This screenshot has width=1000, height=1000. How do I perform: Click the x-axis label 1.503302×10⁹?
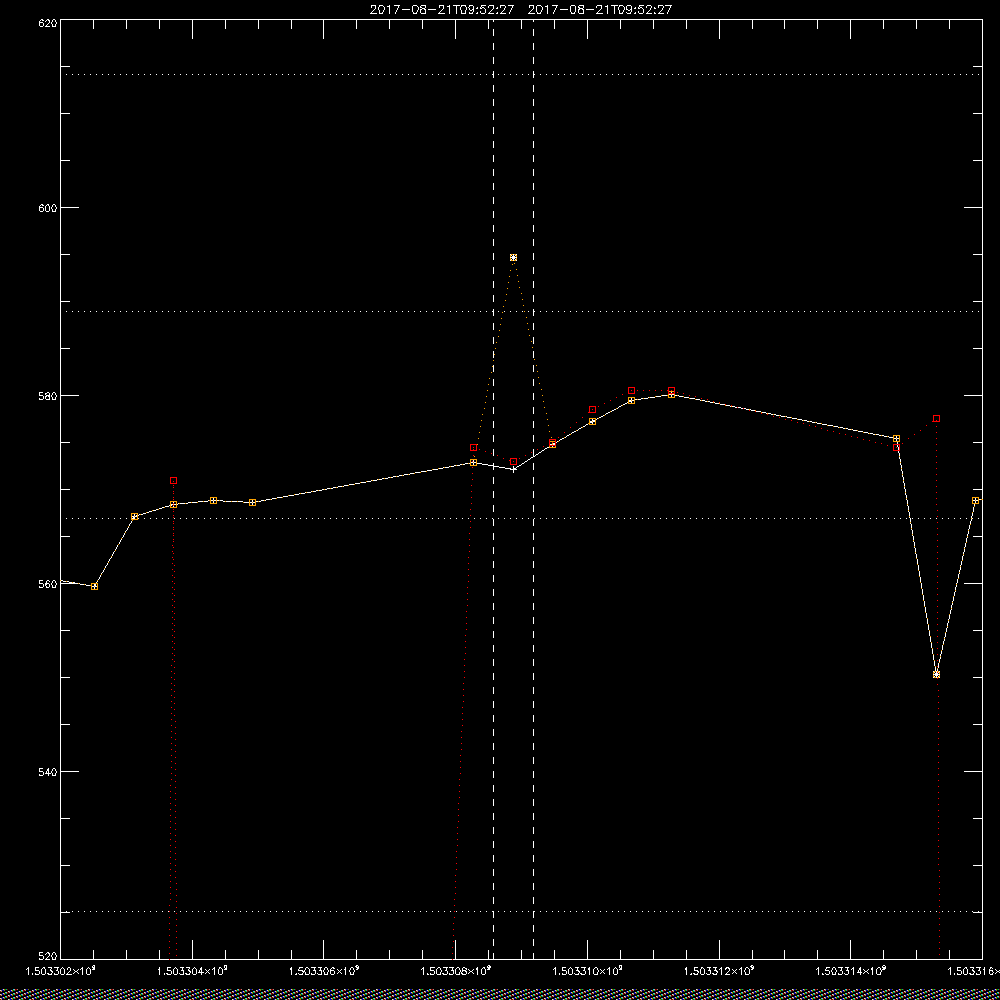coord(61,971)
